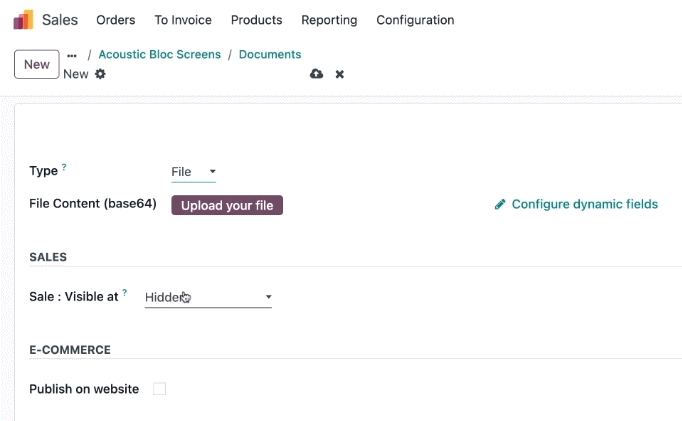
Task: Toggle the Publish on website checkbox
Action: coord(160,389)
